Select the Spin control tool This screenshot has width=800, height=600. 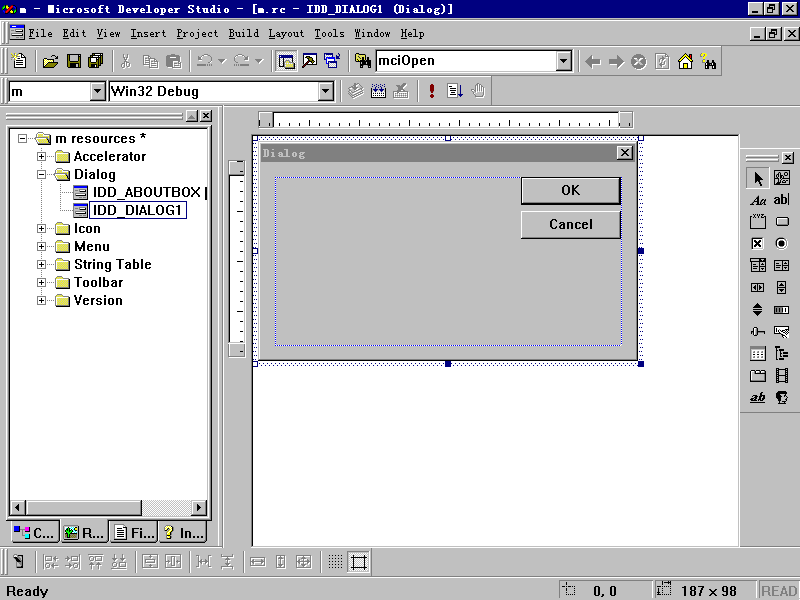pos(758,309)
